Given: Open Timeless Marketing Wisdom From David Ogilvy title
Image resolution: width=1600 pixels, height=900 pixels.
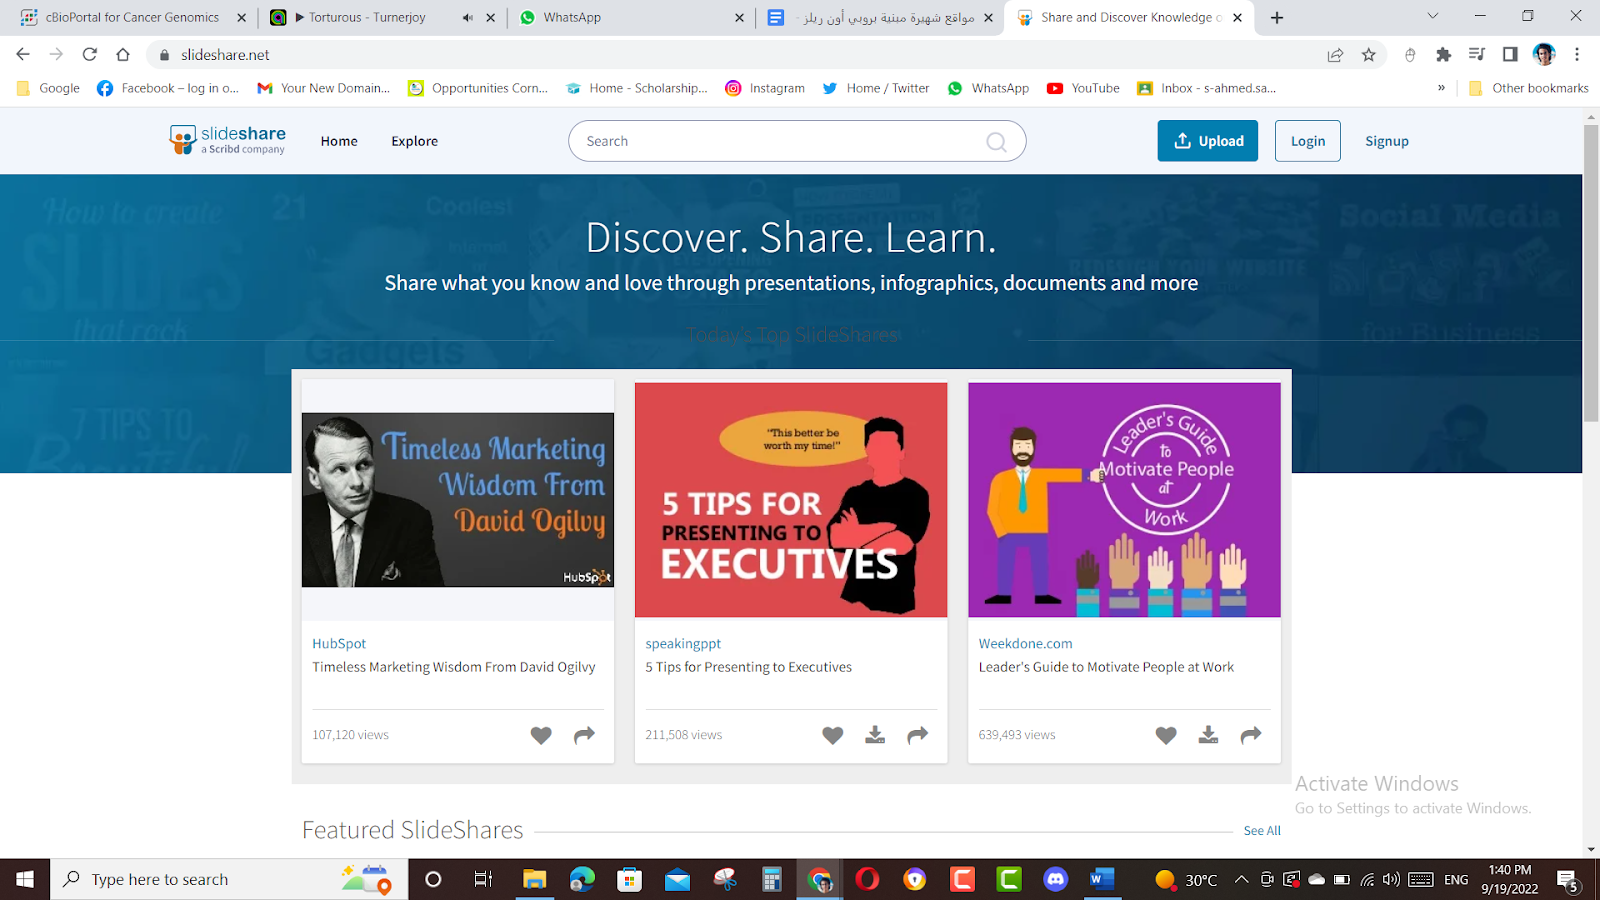Looking at the screenshot, I should [453, 667].
